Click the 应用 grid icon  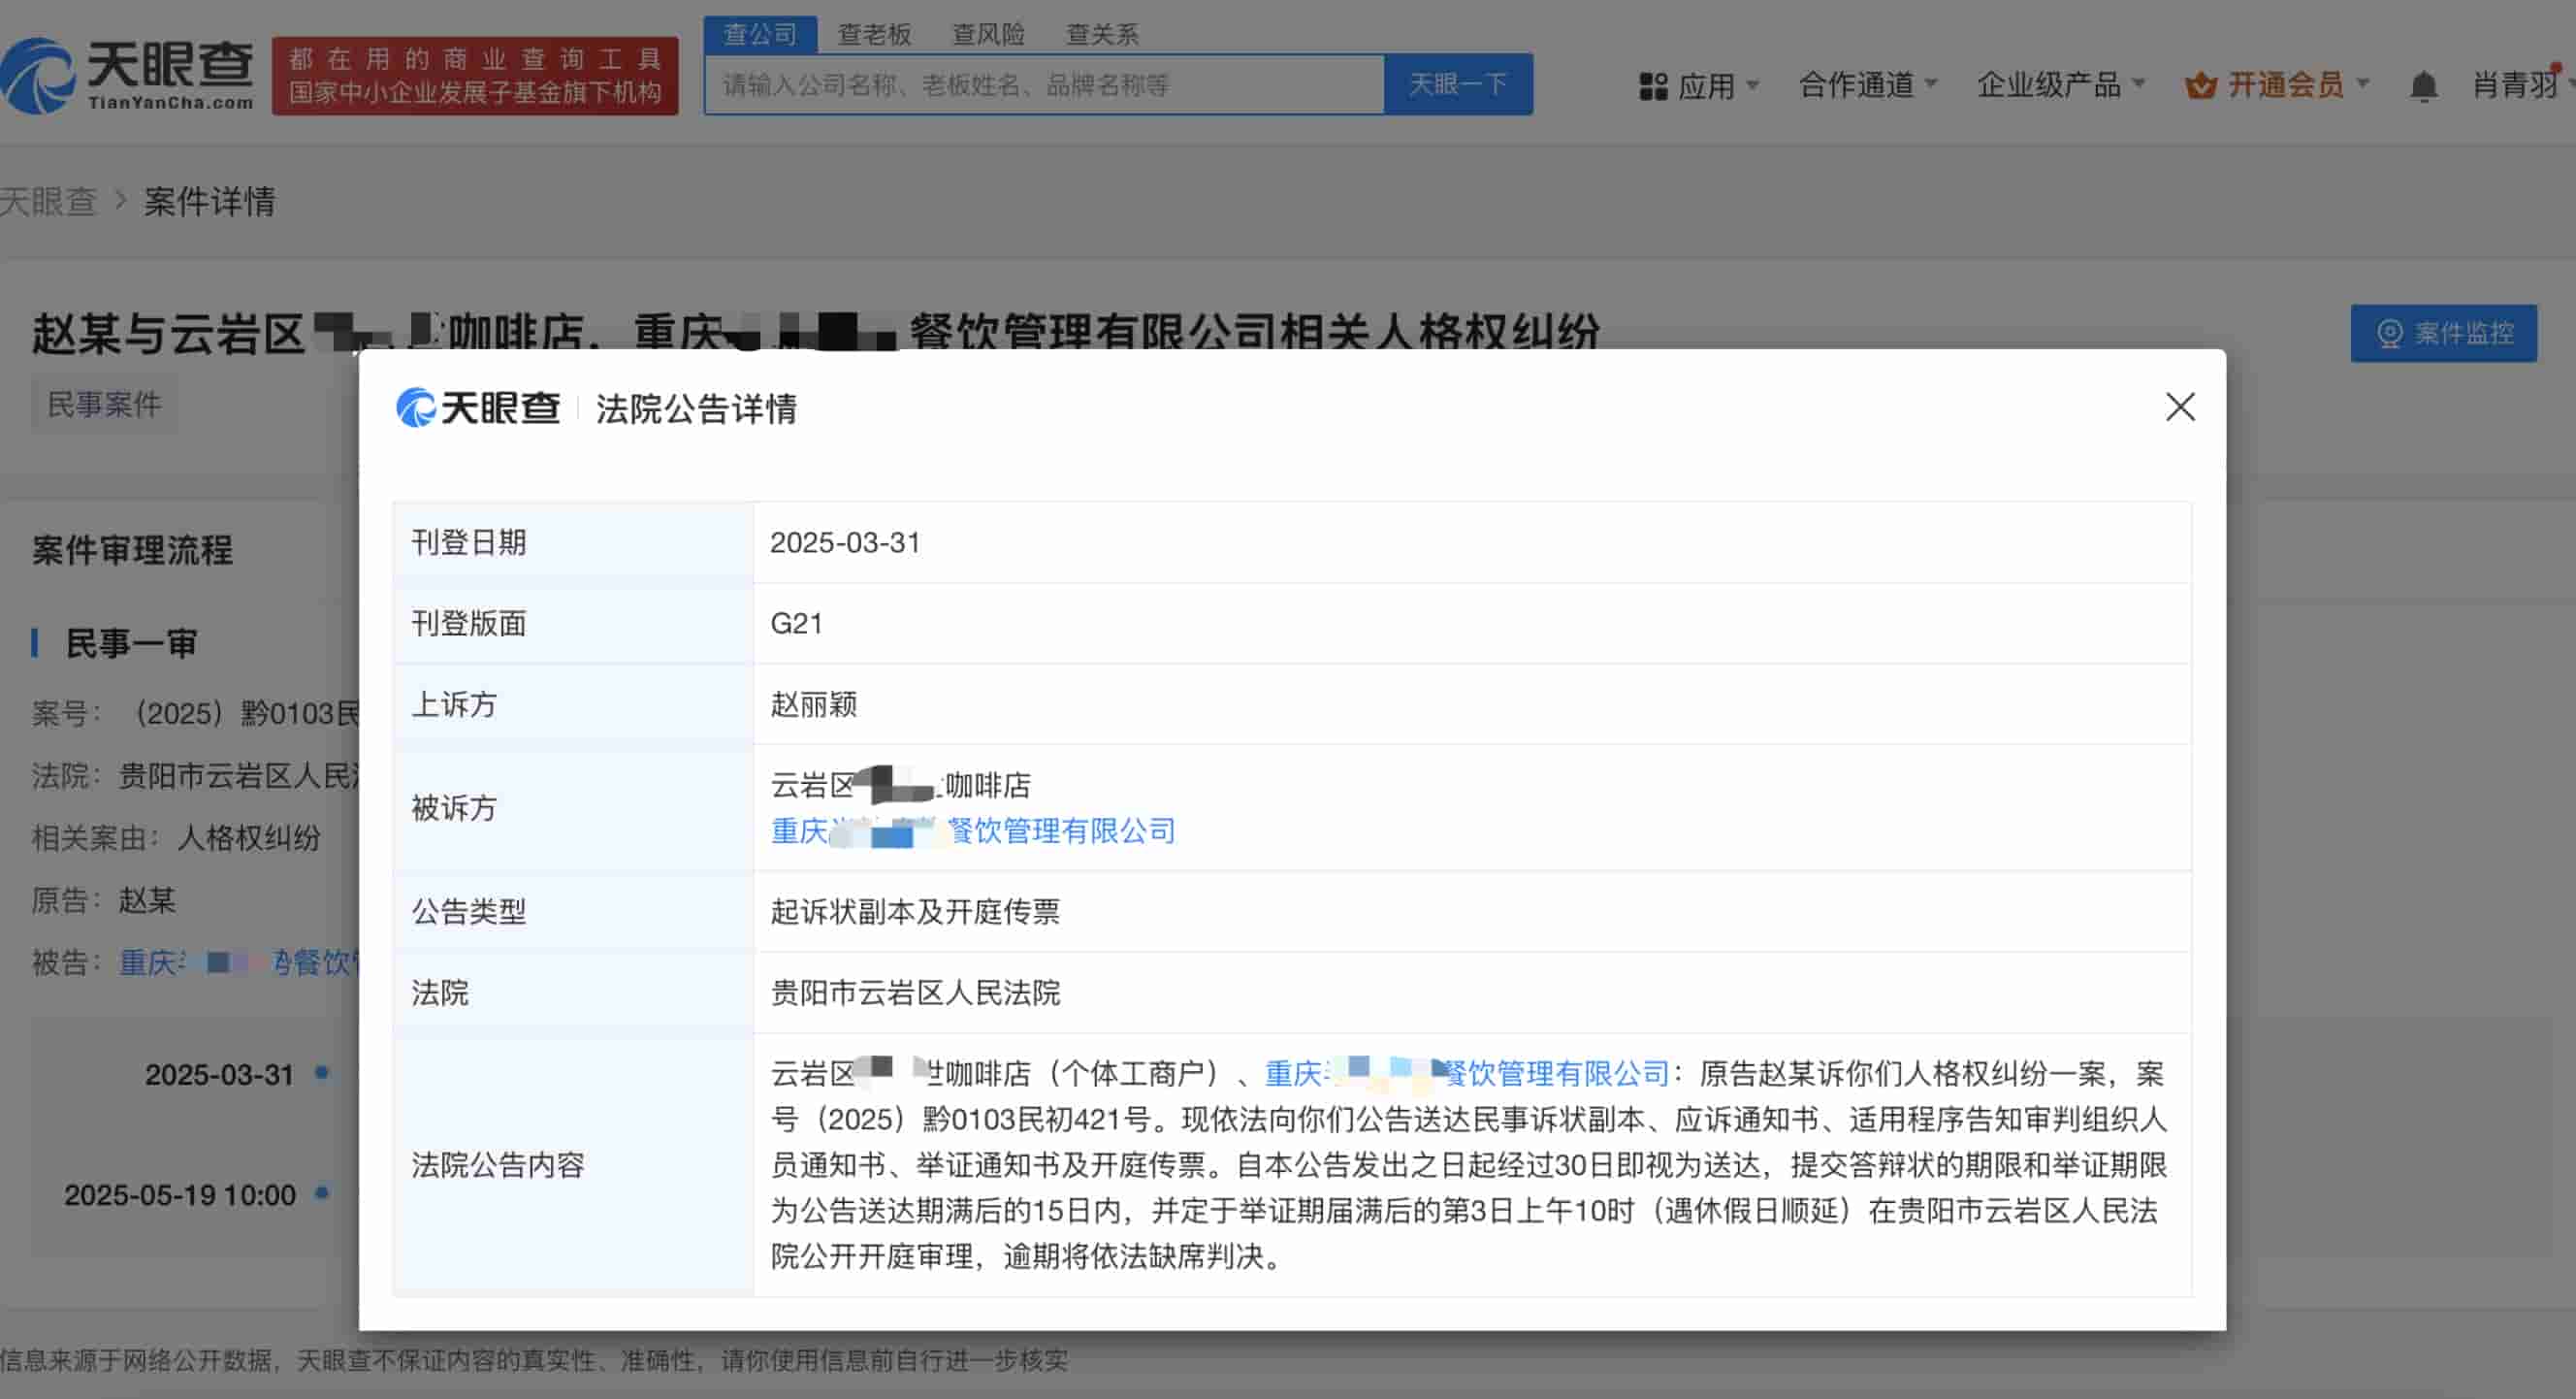1653,86
